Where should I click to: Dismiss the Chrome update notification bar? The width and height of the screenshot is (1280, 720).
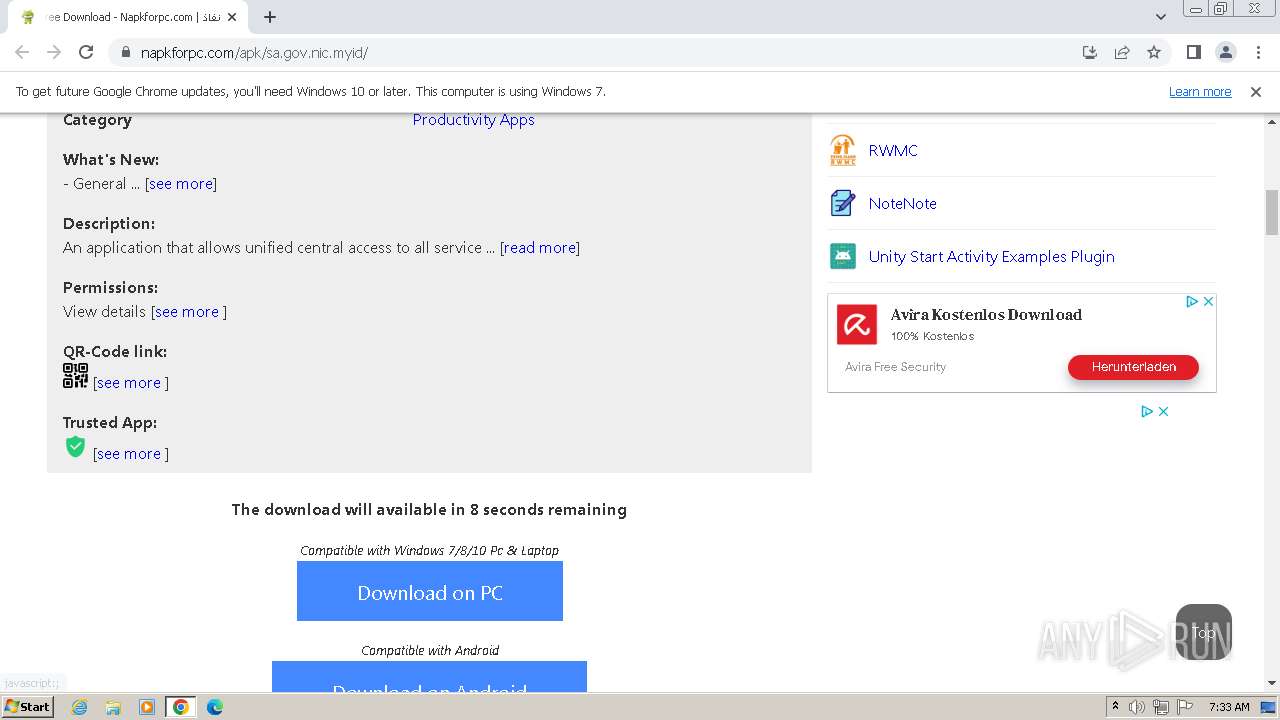(x=1256, y=91)
